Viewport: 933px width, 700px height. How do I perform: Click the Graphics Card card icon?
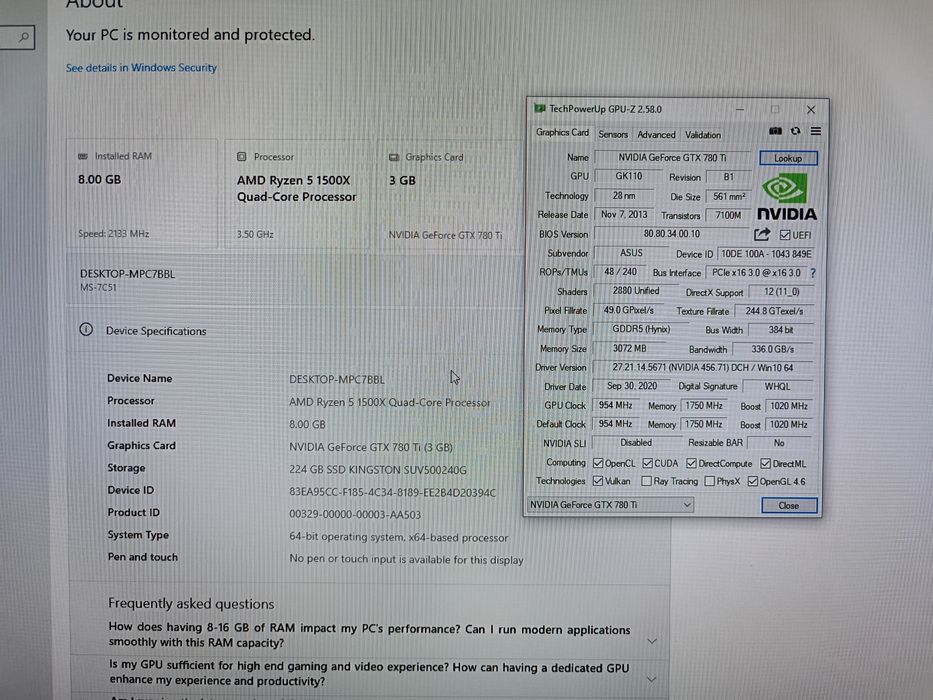pos(394,157)
